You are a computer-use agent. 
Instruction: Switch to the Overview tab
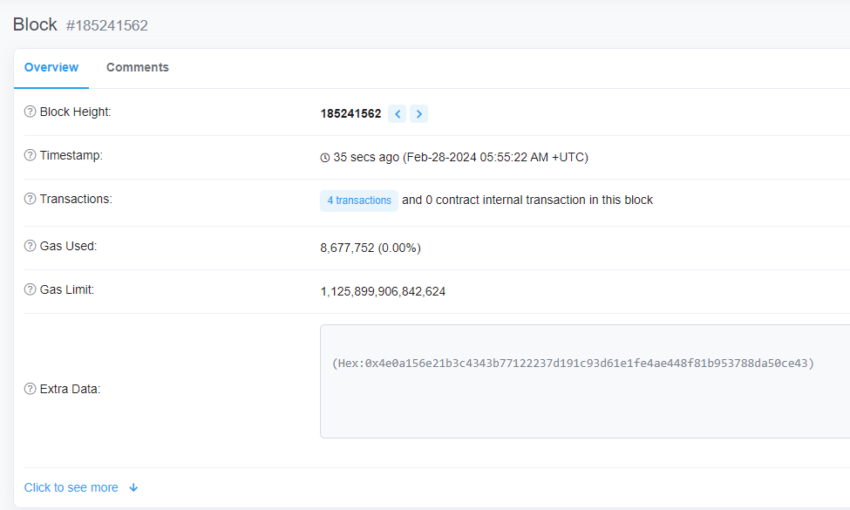[51, 68]
